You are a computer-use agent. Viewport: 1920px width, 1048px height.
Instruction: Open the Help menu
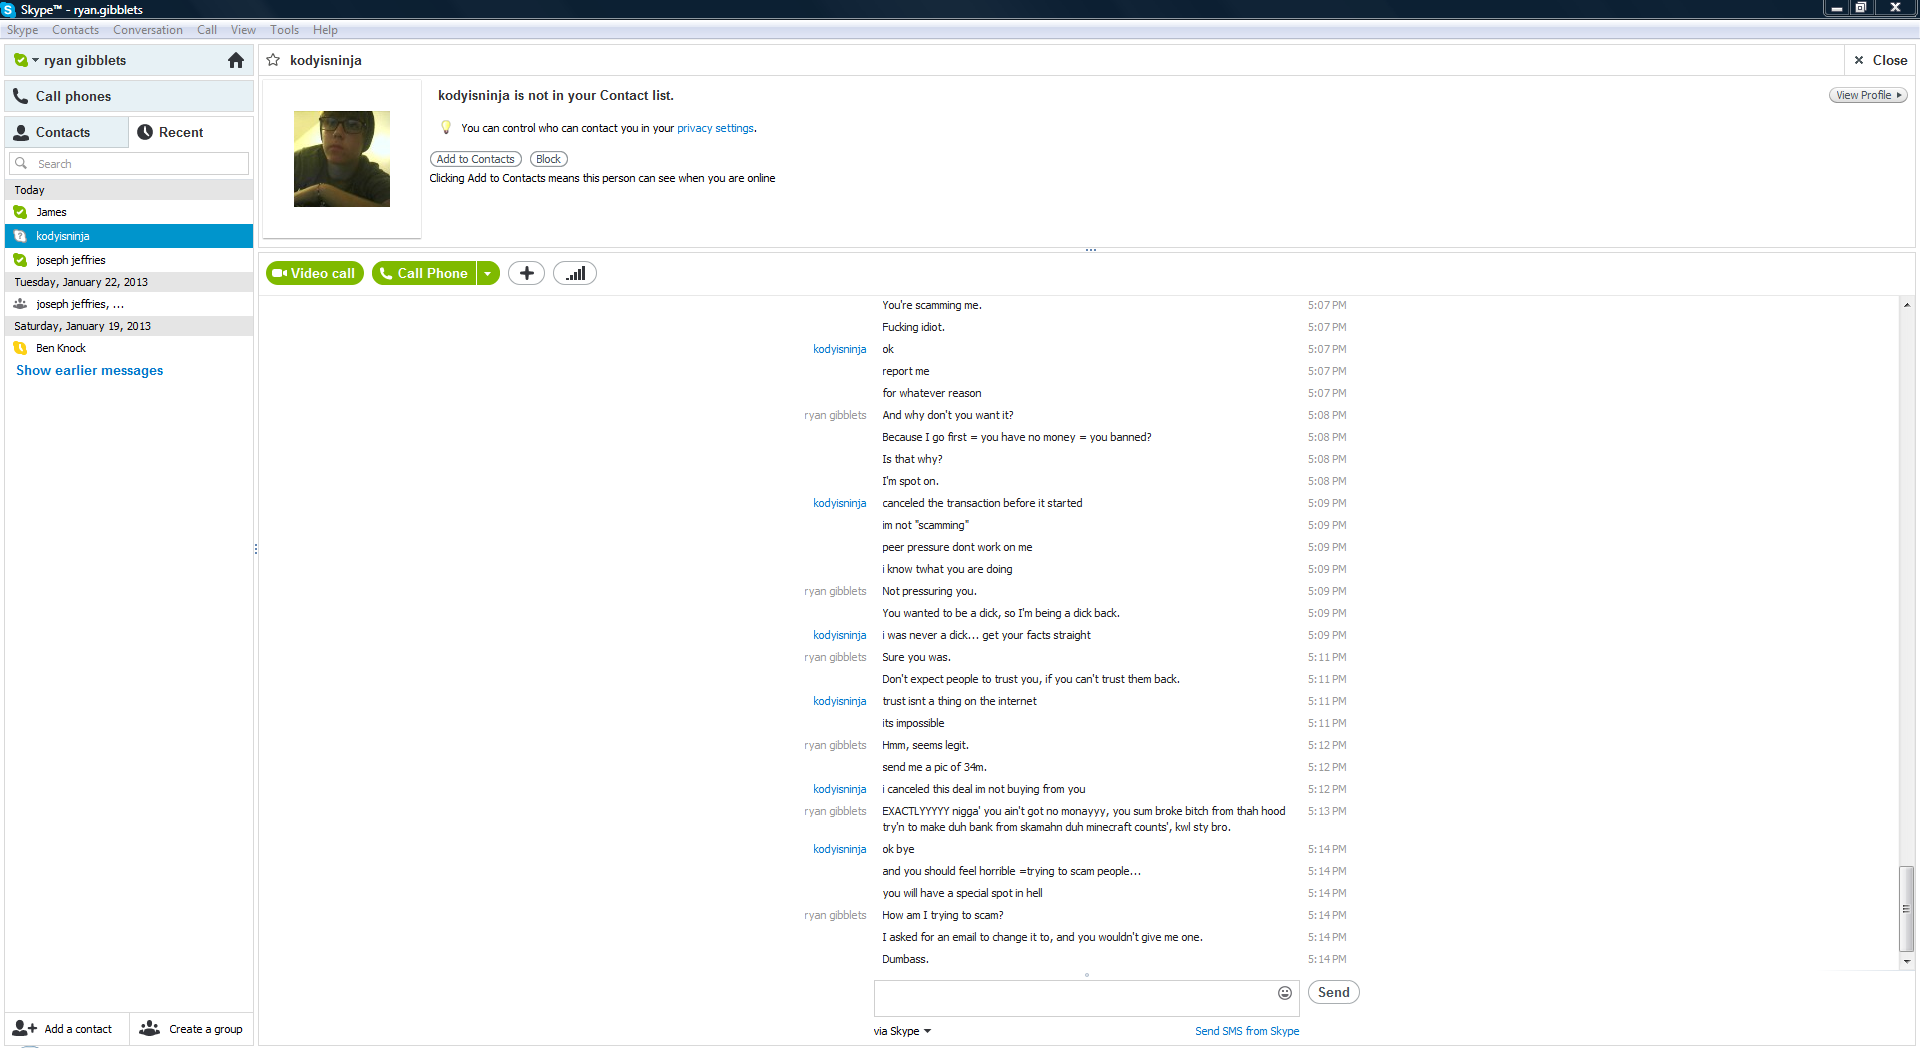[325, 30]
